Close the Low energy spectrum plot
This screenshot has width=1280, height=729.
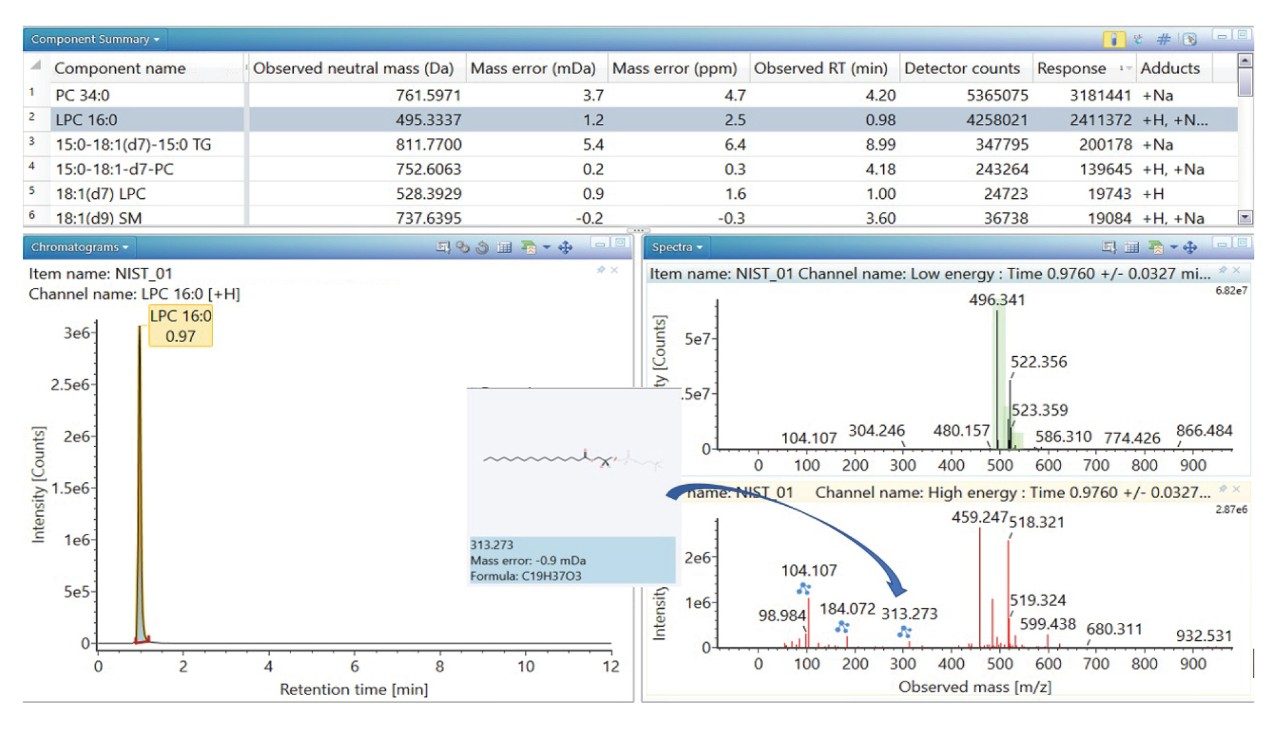[1235, 270]
